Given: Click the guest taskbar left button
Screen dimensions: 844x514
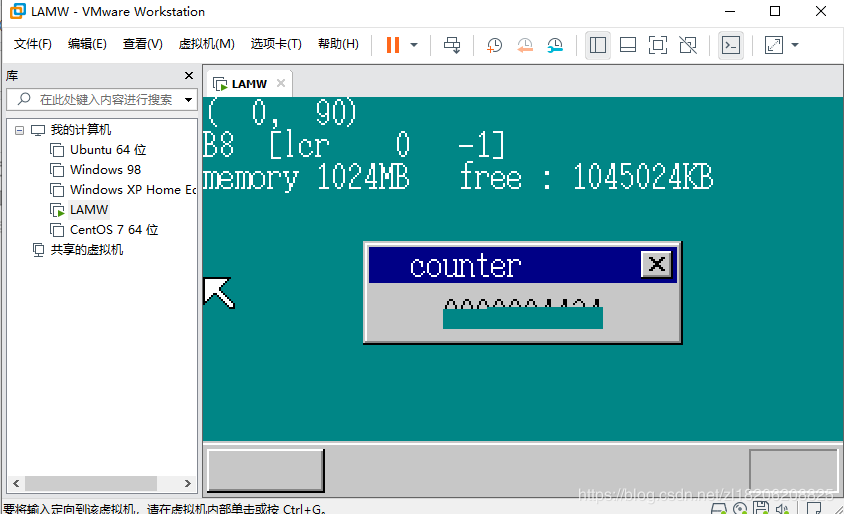Looking at the screenshot, I should 265,470.
